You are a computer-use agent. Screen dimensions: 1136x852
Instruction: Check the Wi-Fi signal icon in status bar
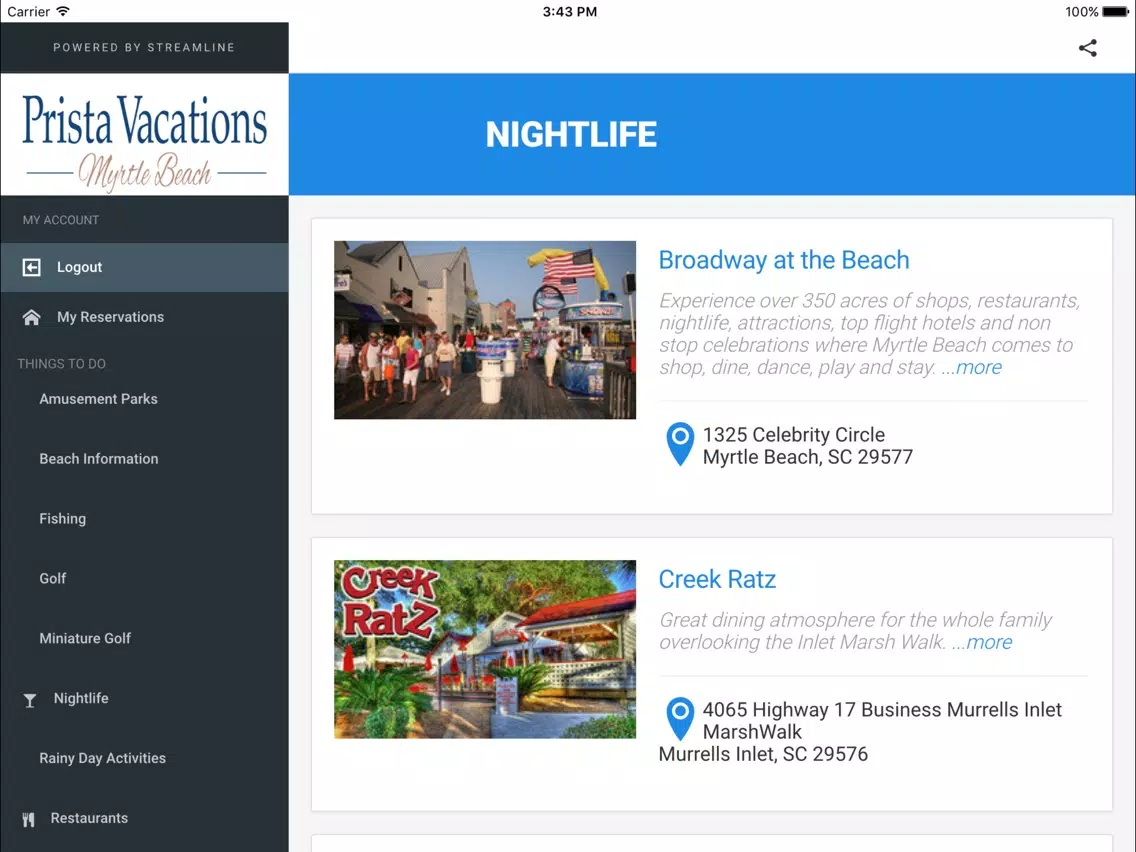click(63, 12)
